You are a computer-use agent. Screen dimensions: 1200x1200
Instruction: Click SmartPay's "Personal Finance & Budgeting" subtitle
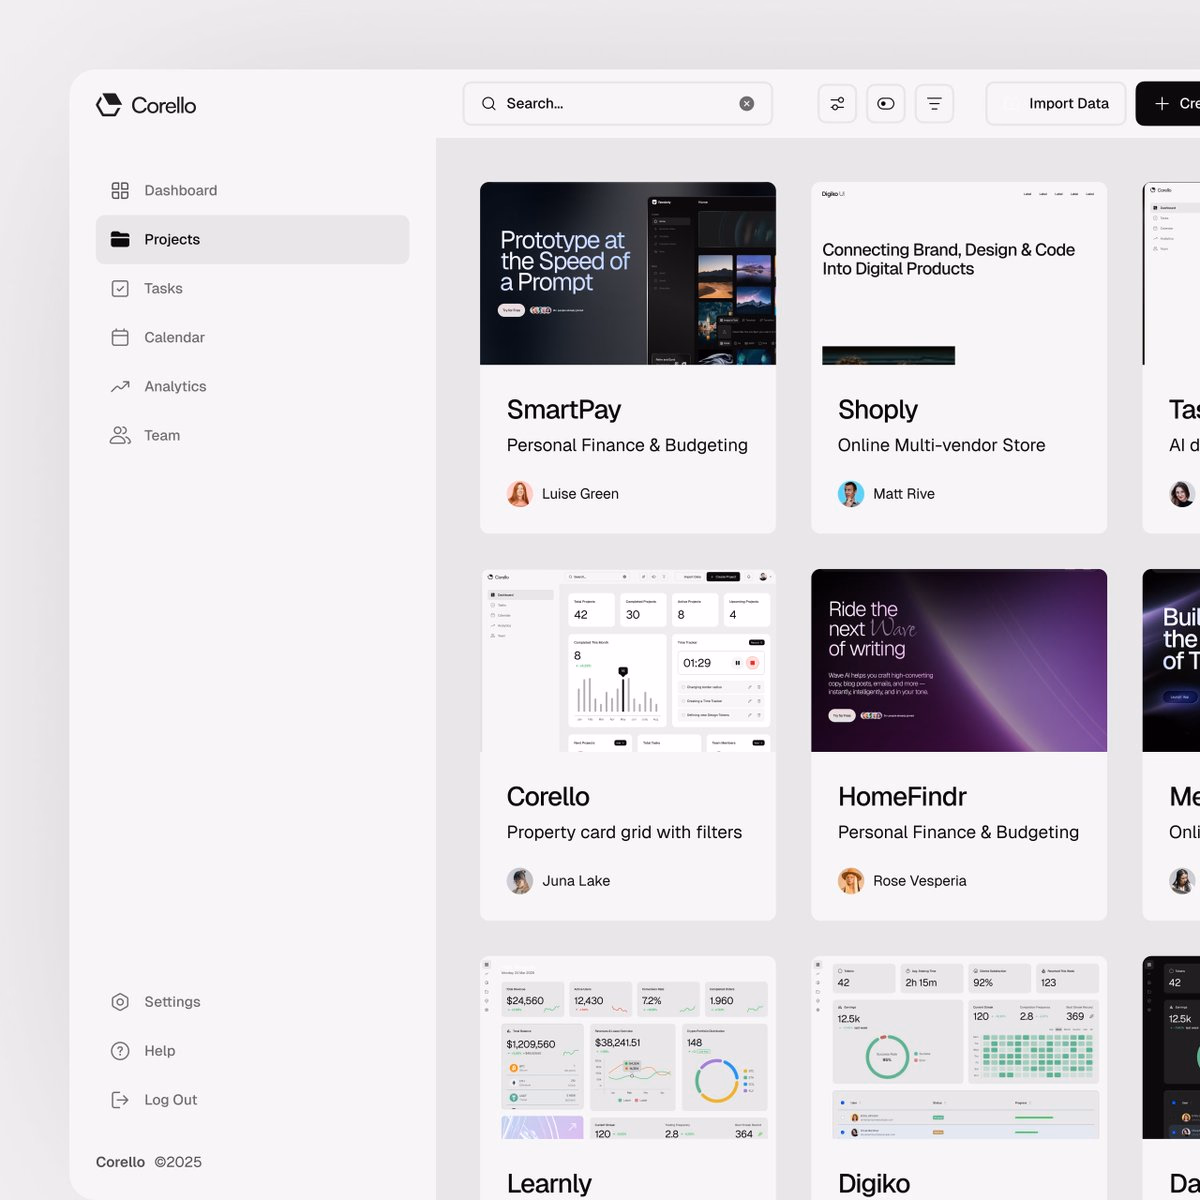(x=627, y=445)
